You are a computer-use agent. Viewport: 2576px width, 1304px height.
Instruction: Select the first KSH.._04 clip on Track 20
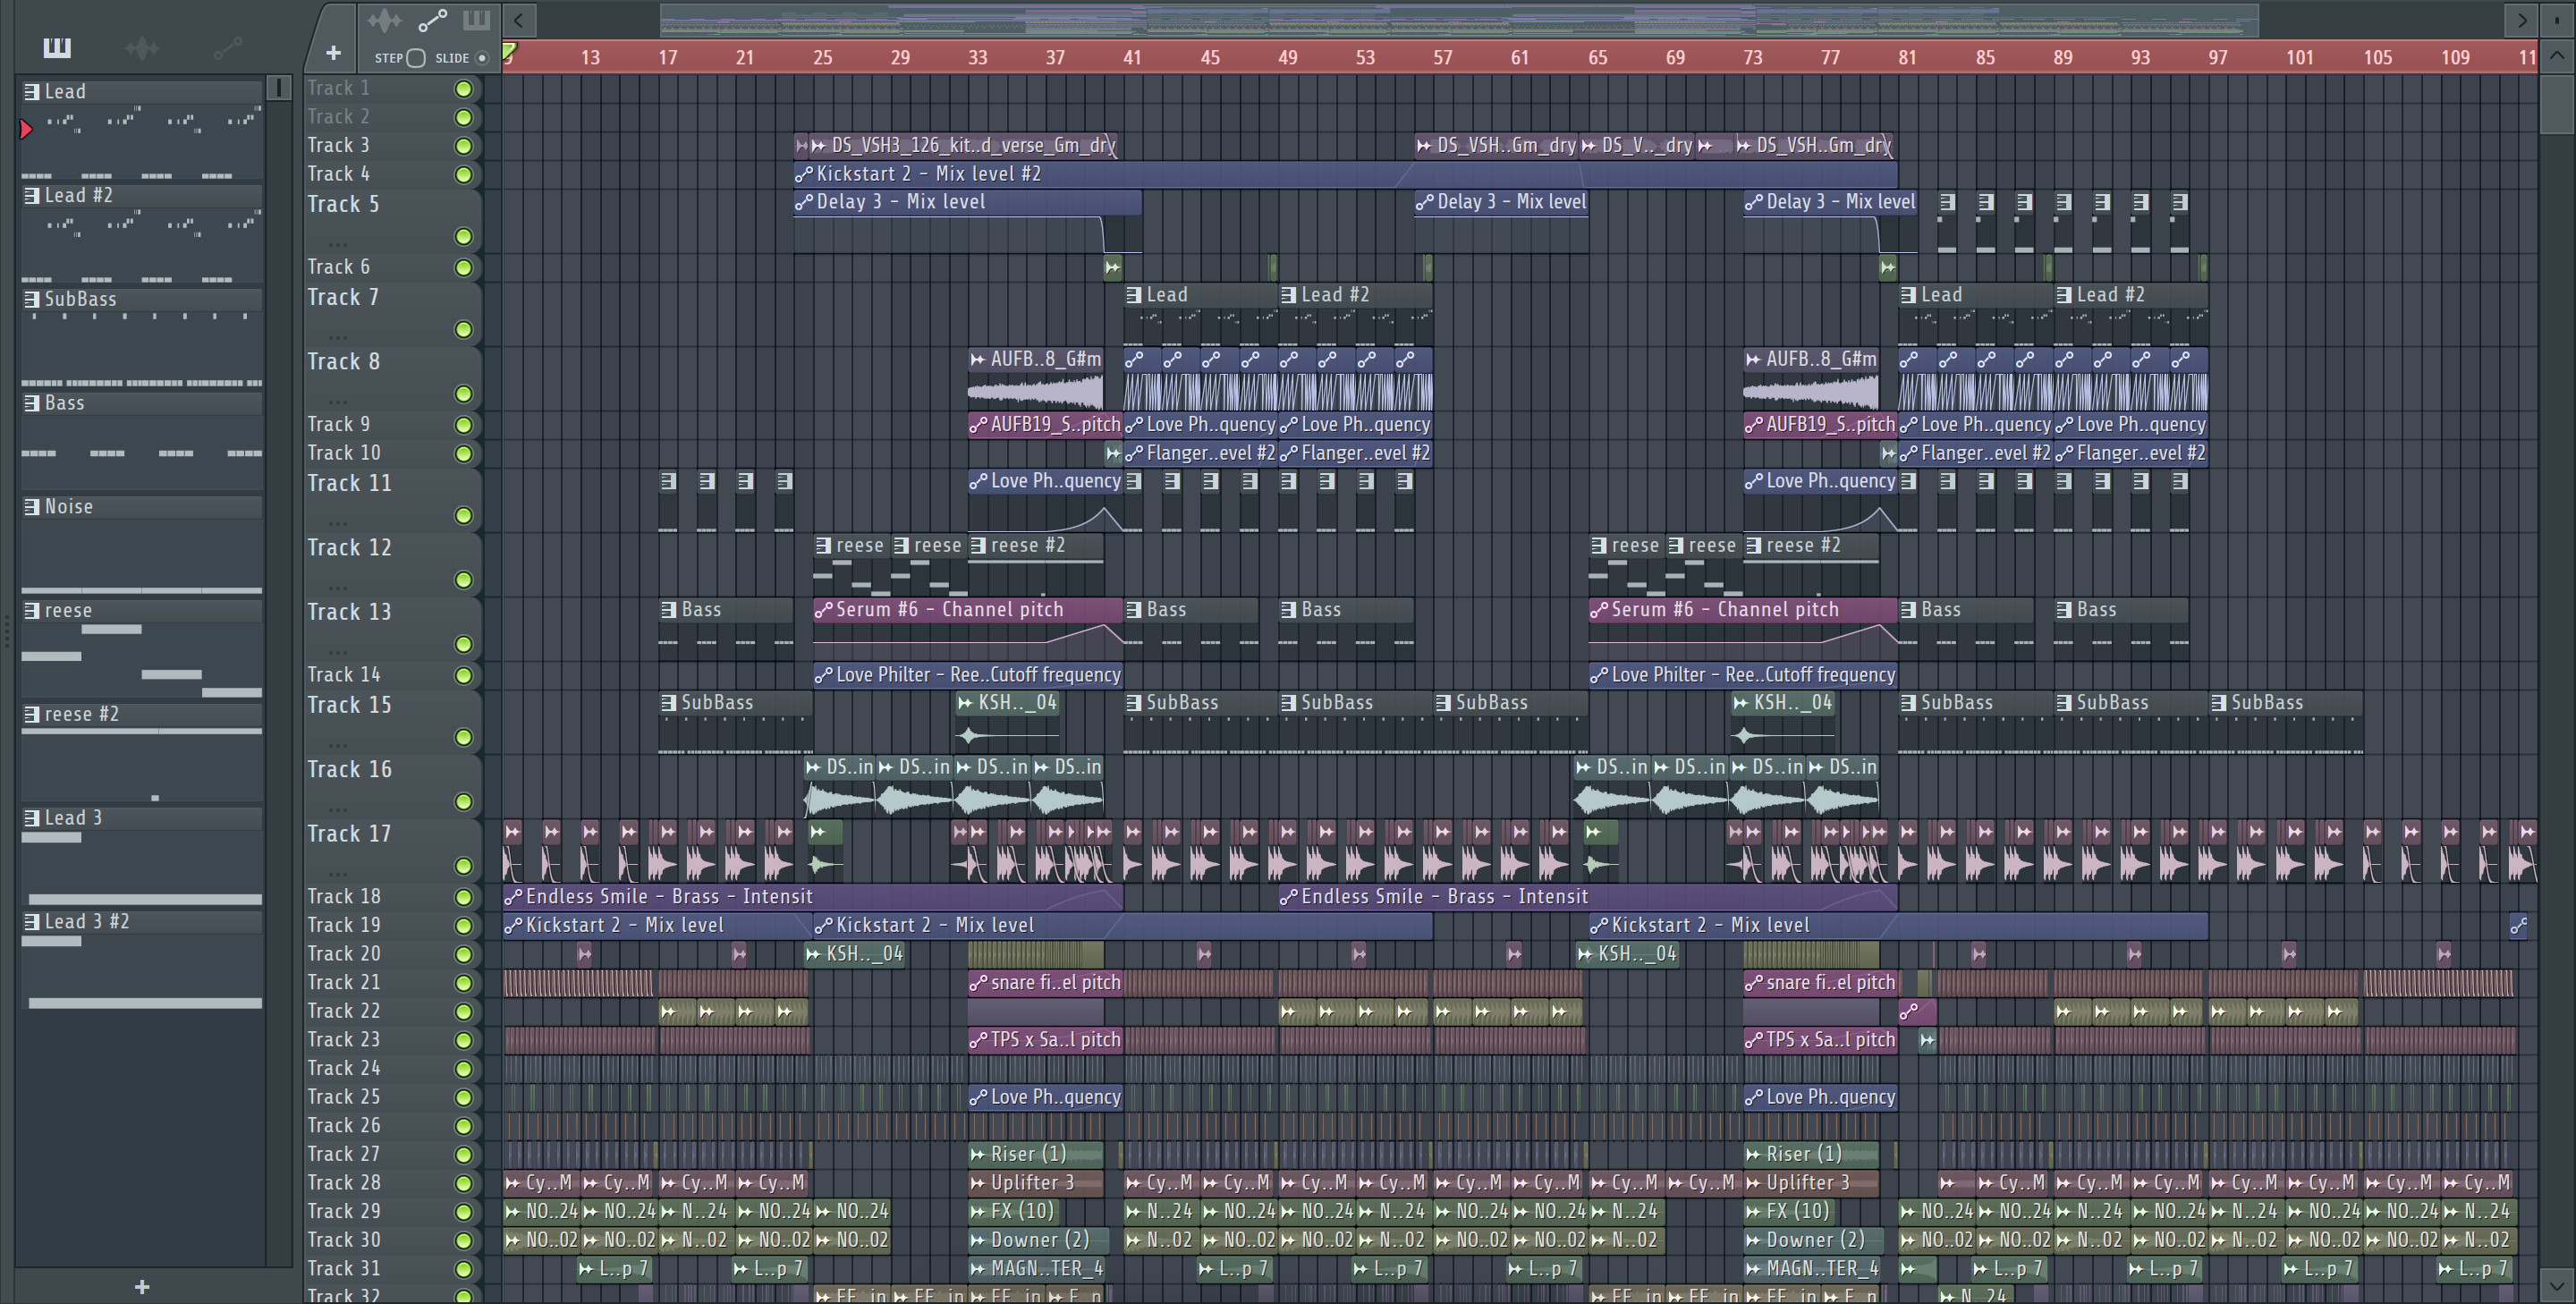click(856, 954)
